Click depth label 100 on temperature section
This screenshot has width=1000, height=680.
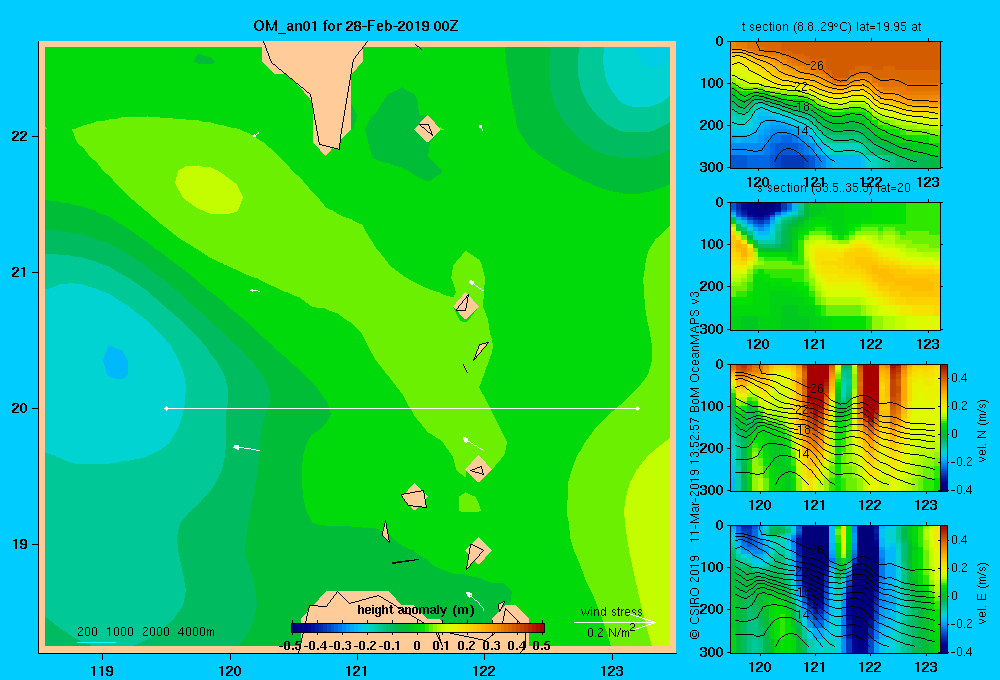tap(712, 84)
